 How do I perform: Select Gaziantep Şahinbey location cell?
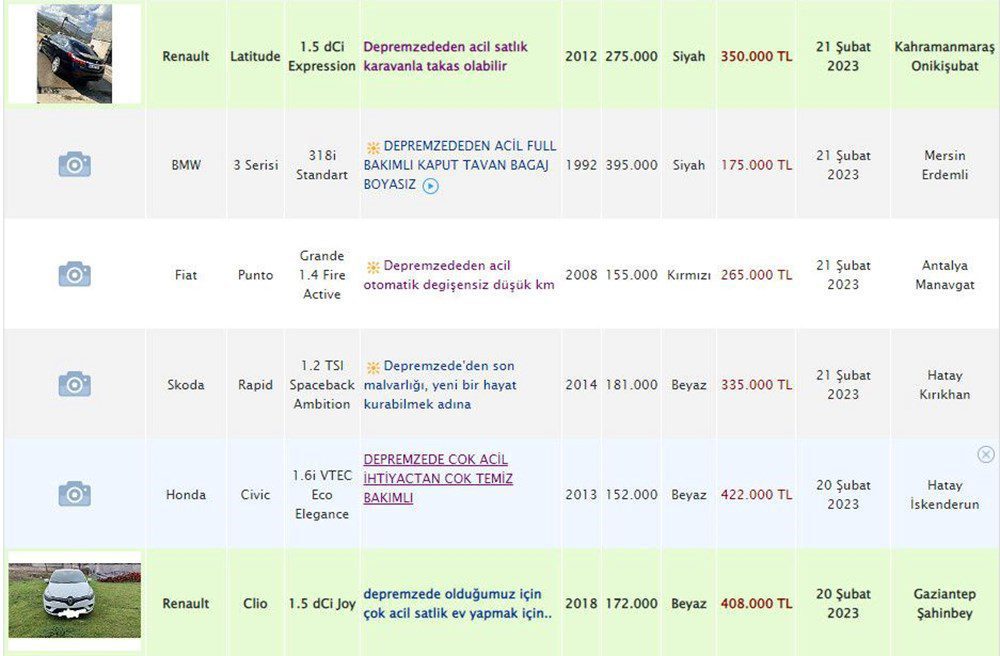tap(943, 603)
